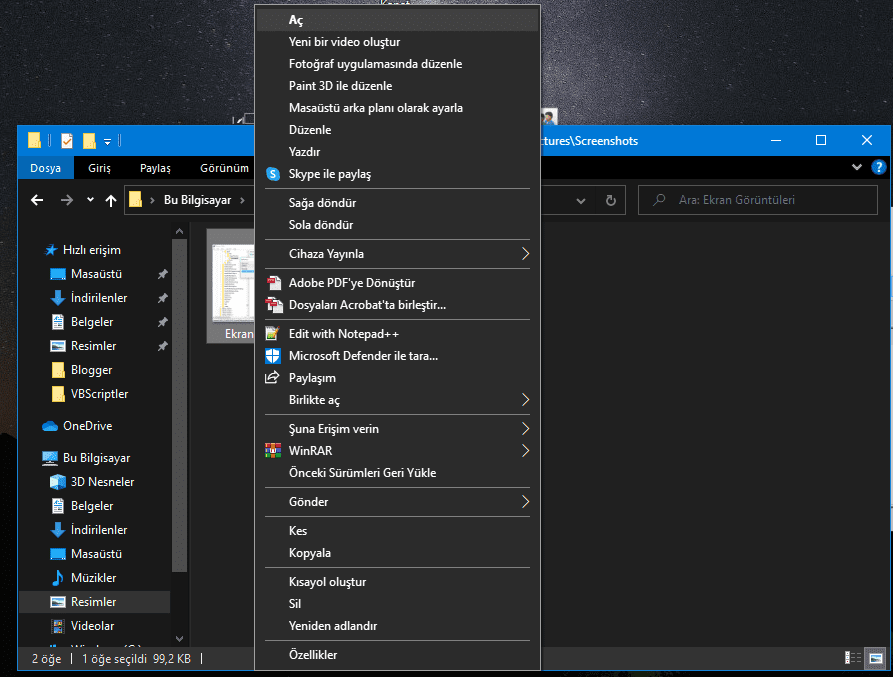The height and width of the screenshot is (677, 893).
Task: Unpin Masaüstü from quick access
Action: coord(162,274)
